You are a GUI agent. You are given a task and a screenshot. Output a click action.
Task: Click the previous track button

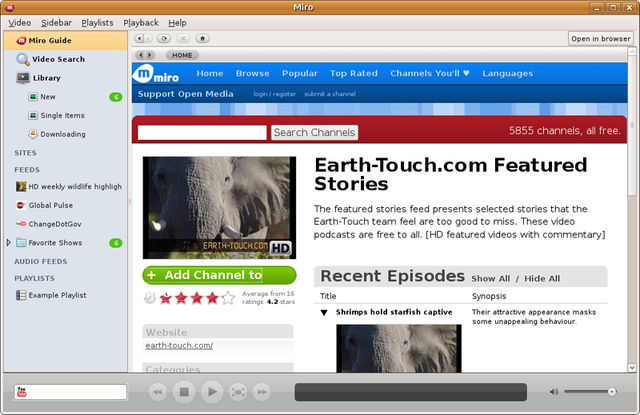tap(158, 392)
